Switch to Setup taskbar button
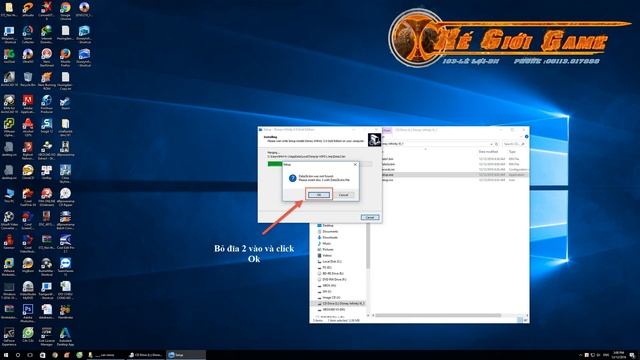The width and height of the screenshot is (640, 360). click(x=185, y=355)
